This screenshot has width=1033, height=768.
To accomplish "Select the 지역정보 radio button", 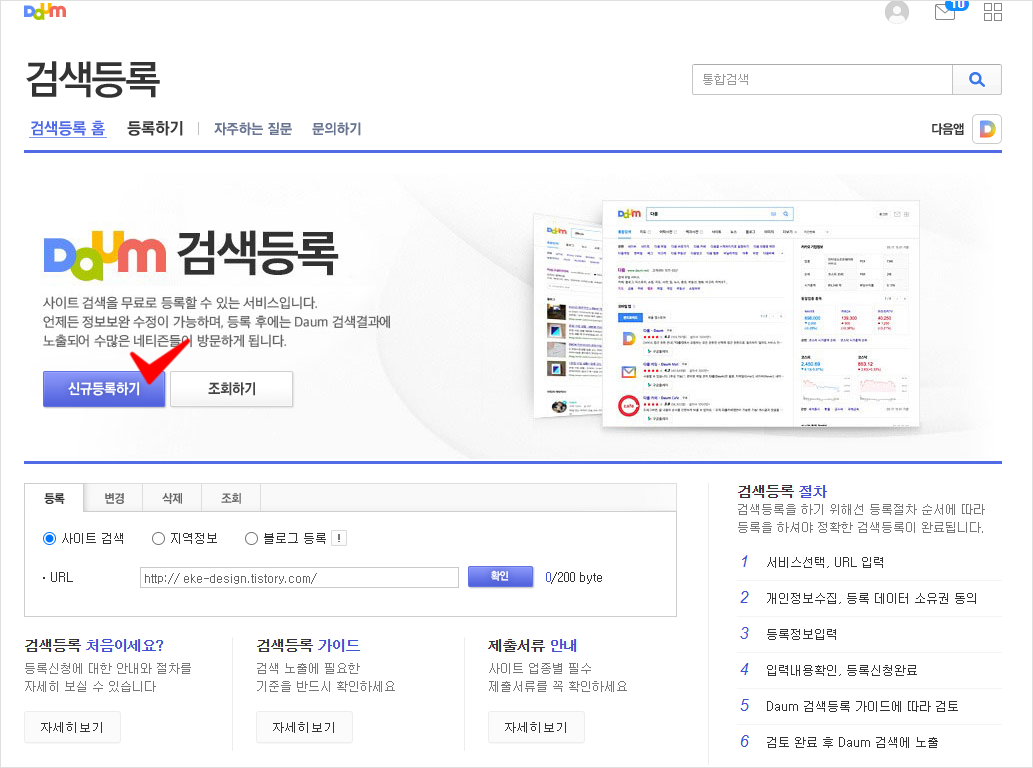I will click(158, 539).
